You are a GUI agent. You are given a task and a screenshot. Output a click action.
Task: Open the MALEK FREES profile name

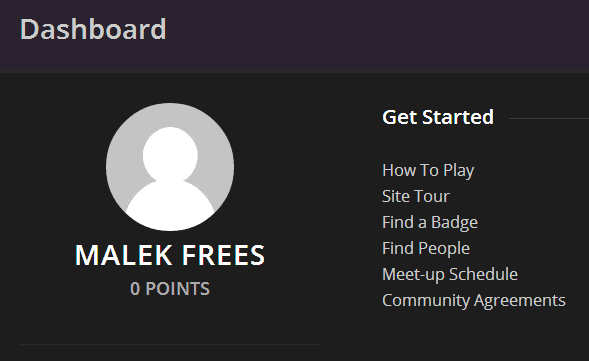pos(170,255)
